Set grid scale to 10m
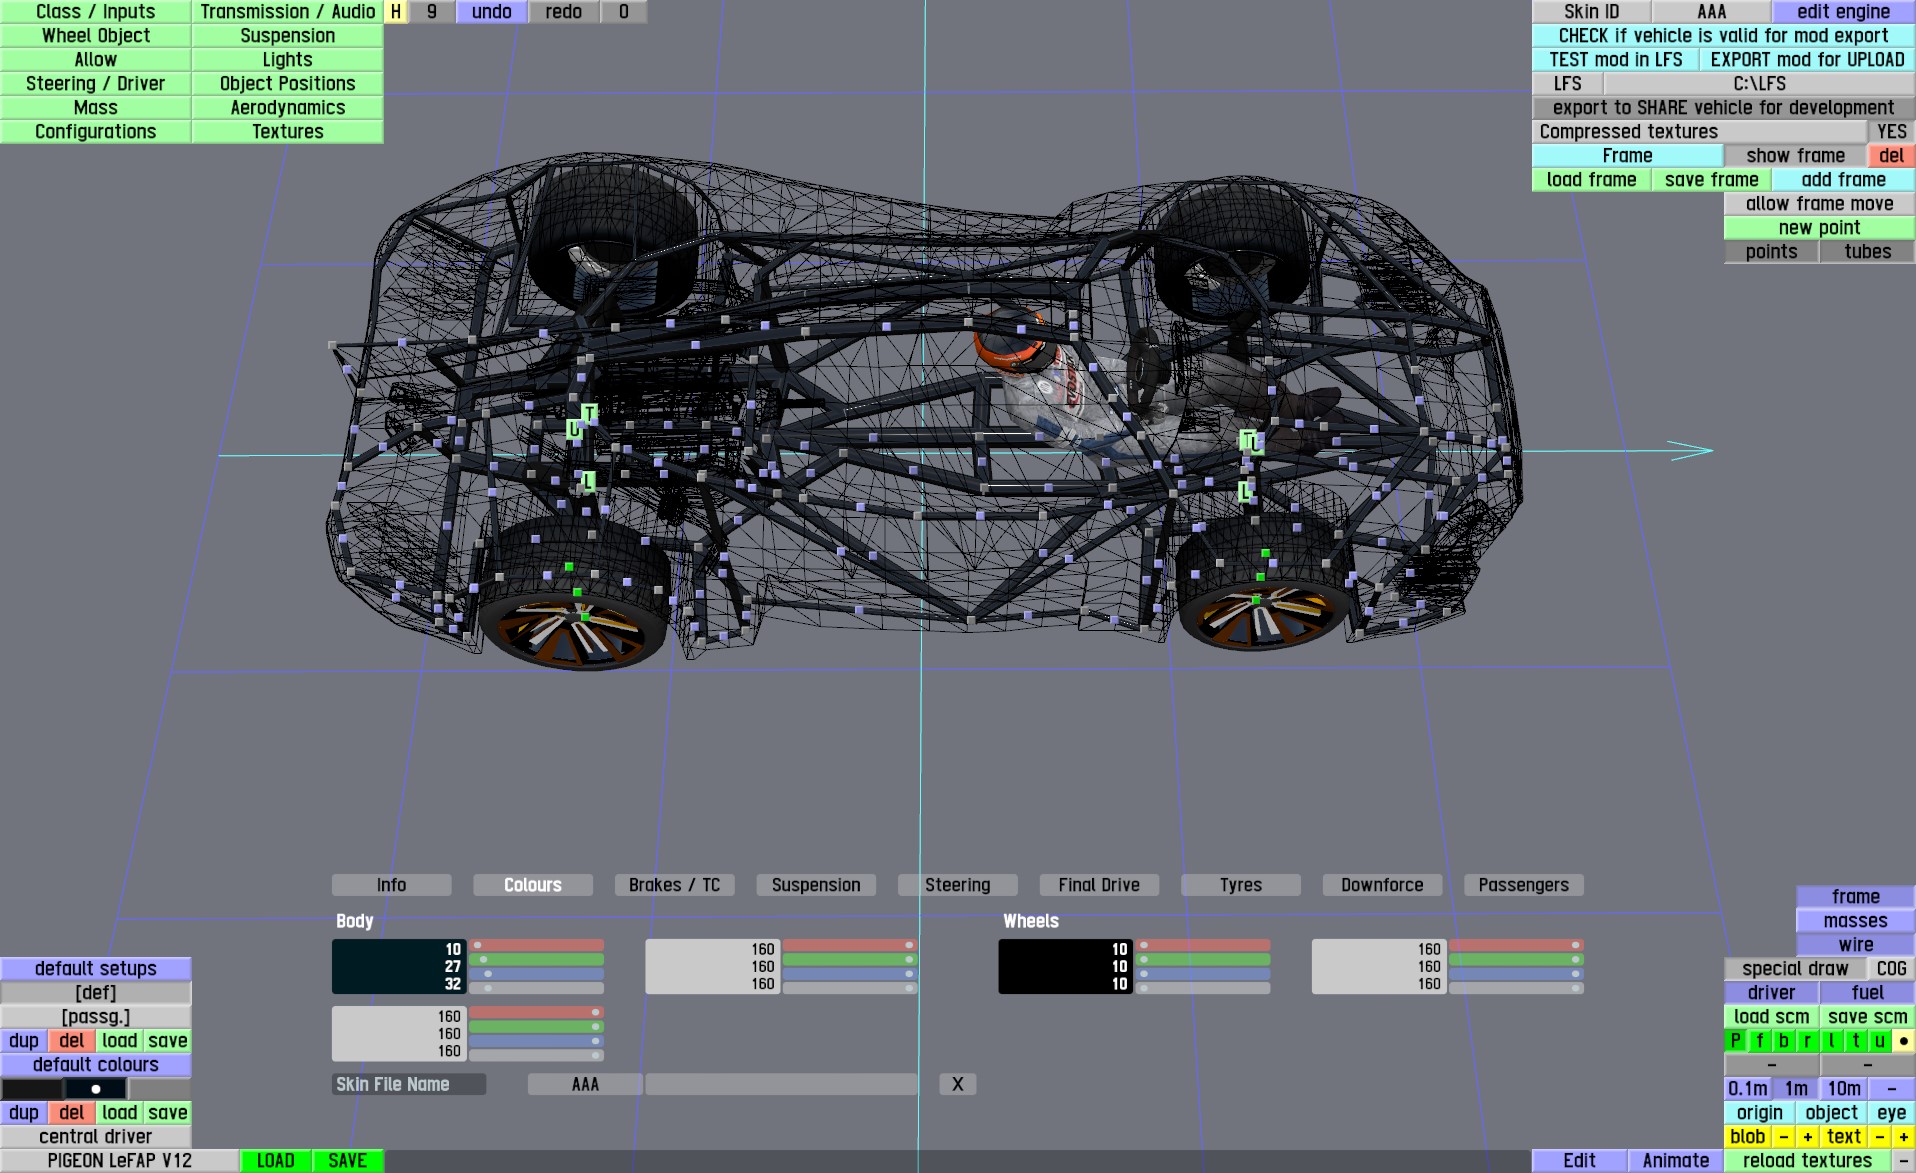This screenshot has width=1916, height=1173. pos(1843,1089)
